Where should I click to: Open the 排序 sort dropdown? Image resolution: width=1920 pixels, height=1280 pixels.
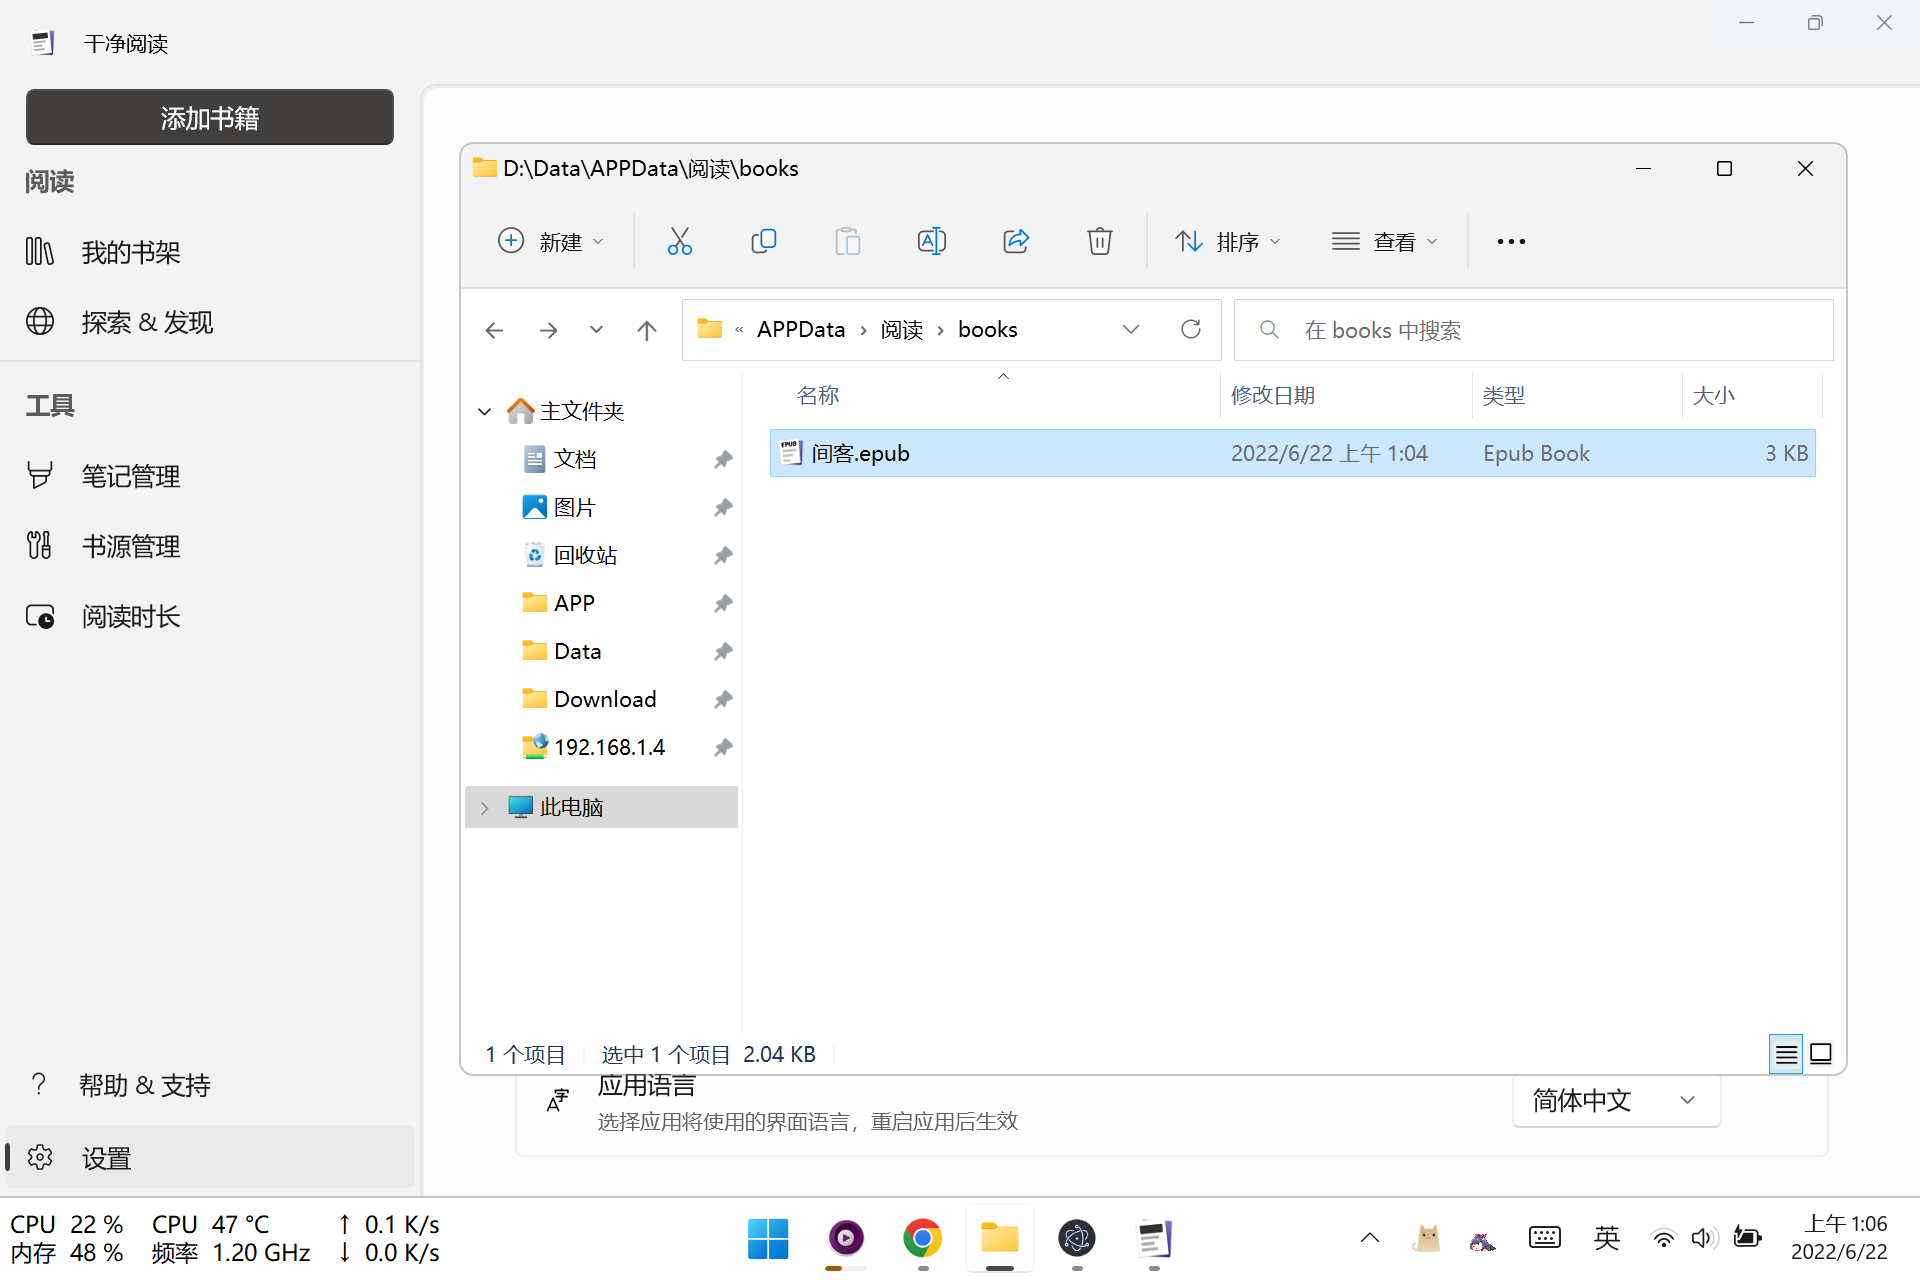1227,241
